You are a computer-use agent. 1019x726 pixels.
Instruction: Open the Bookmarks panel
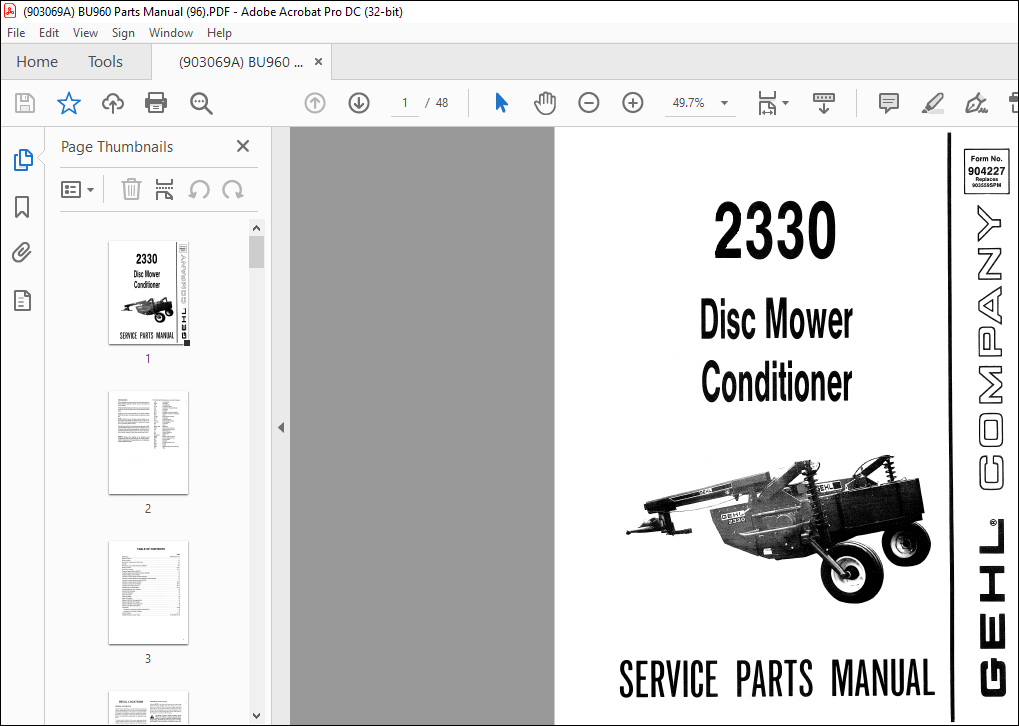tap(22, 207)
